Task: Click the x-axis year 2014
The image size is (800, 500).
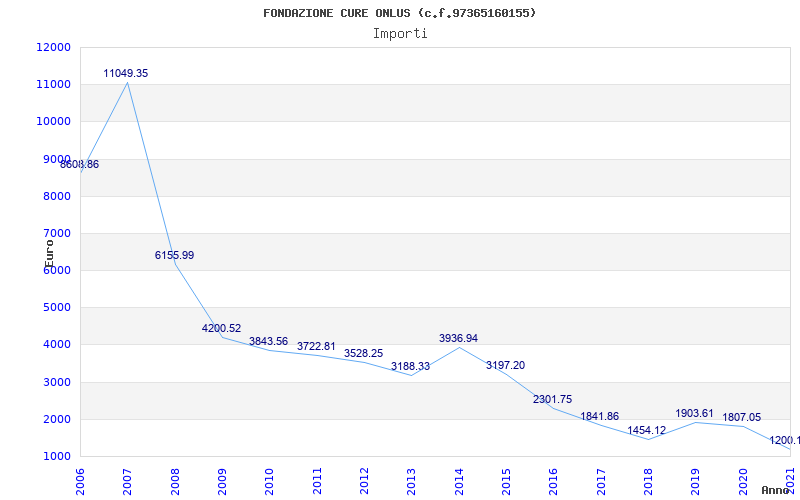Action: tap(459, 481)
